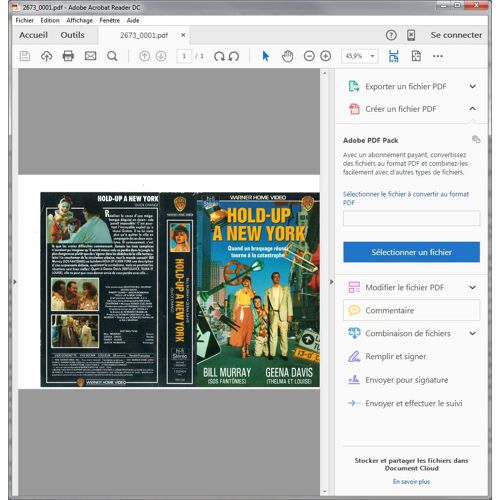
Task: Switch to the Accueil tab
Action: (x=33, y=35)
